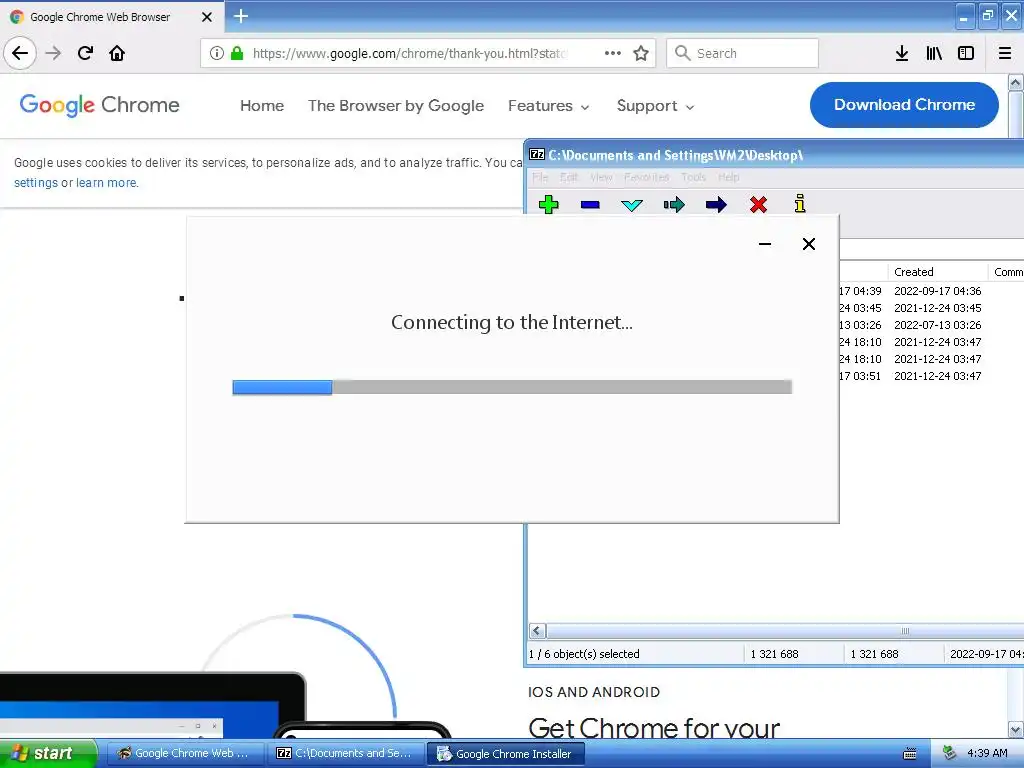Click the browser forward arrow
This screenshot has width=1024, height=768.
(x=54, y=53)
